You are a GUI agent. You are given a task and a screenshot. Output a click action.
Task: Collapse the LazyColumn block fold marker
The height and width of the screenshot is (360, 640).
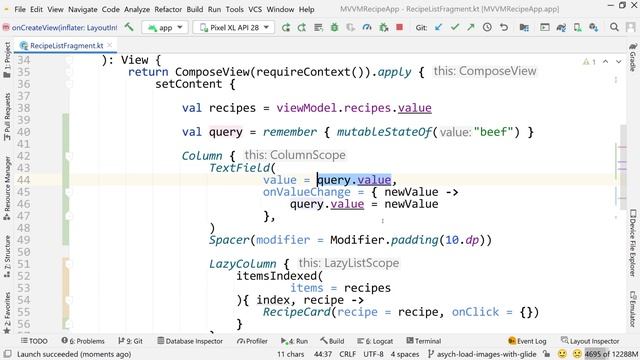point(69,264)
